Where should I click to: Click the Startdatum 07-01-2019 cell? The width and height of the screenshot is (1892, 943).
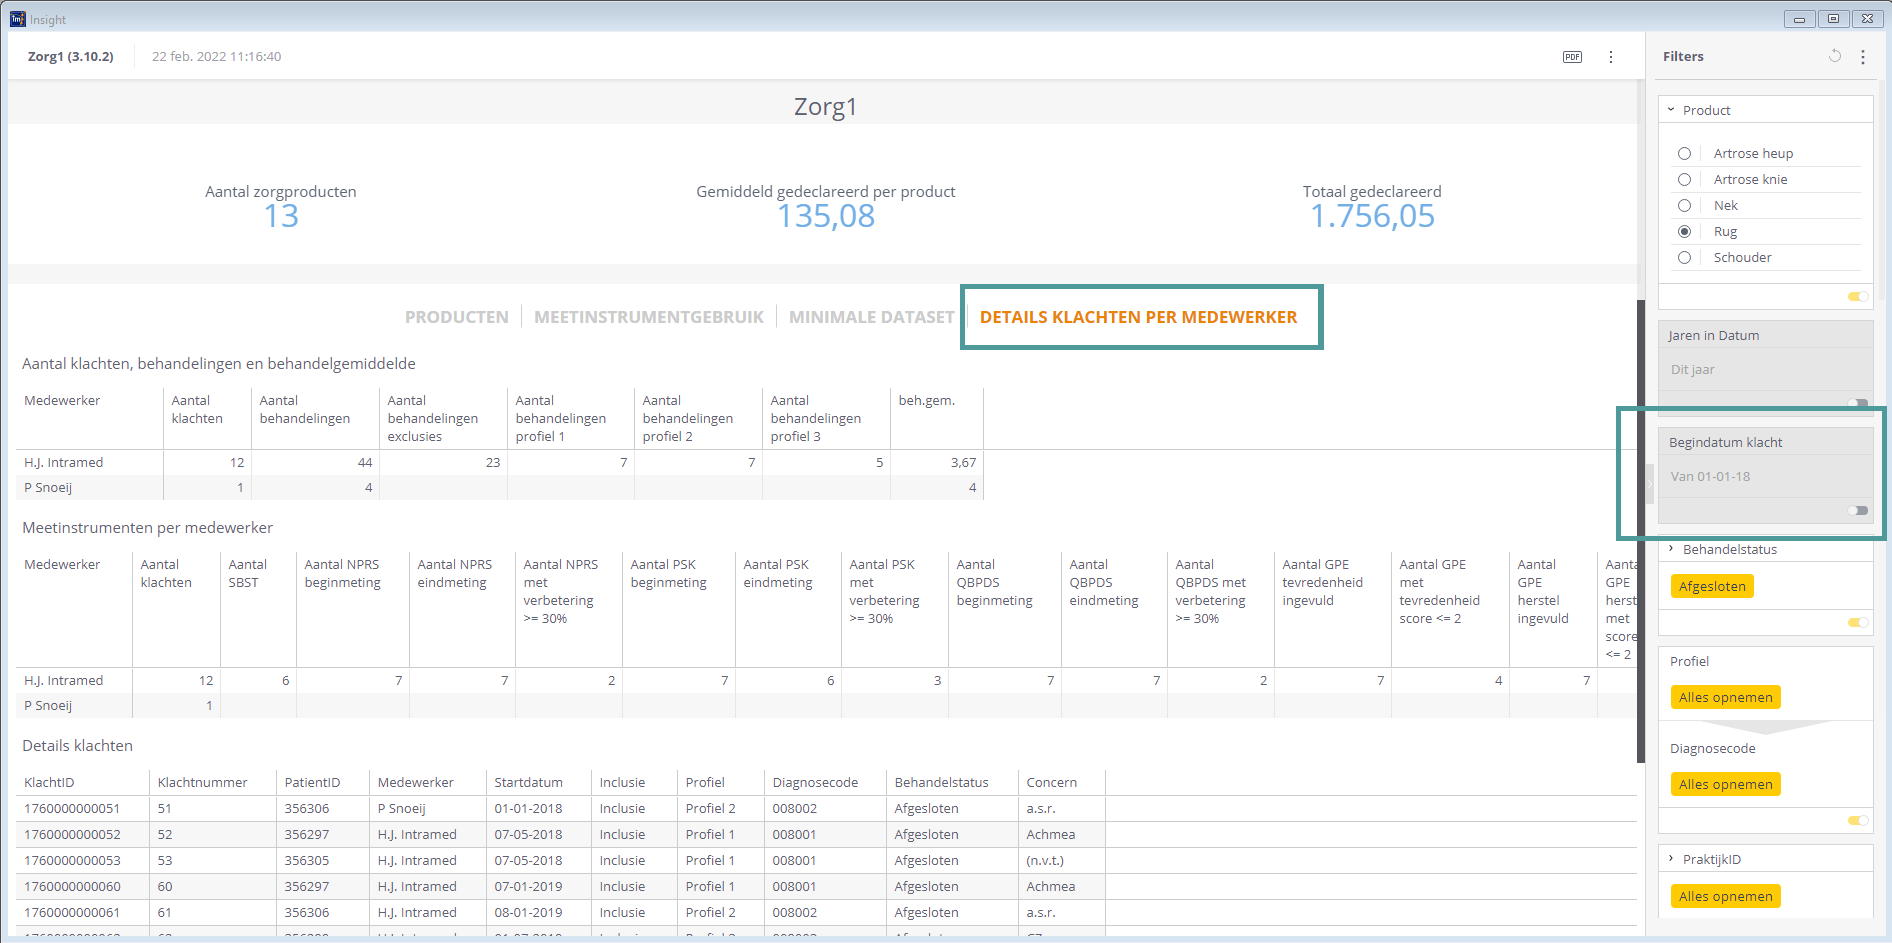pos(528,887)
